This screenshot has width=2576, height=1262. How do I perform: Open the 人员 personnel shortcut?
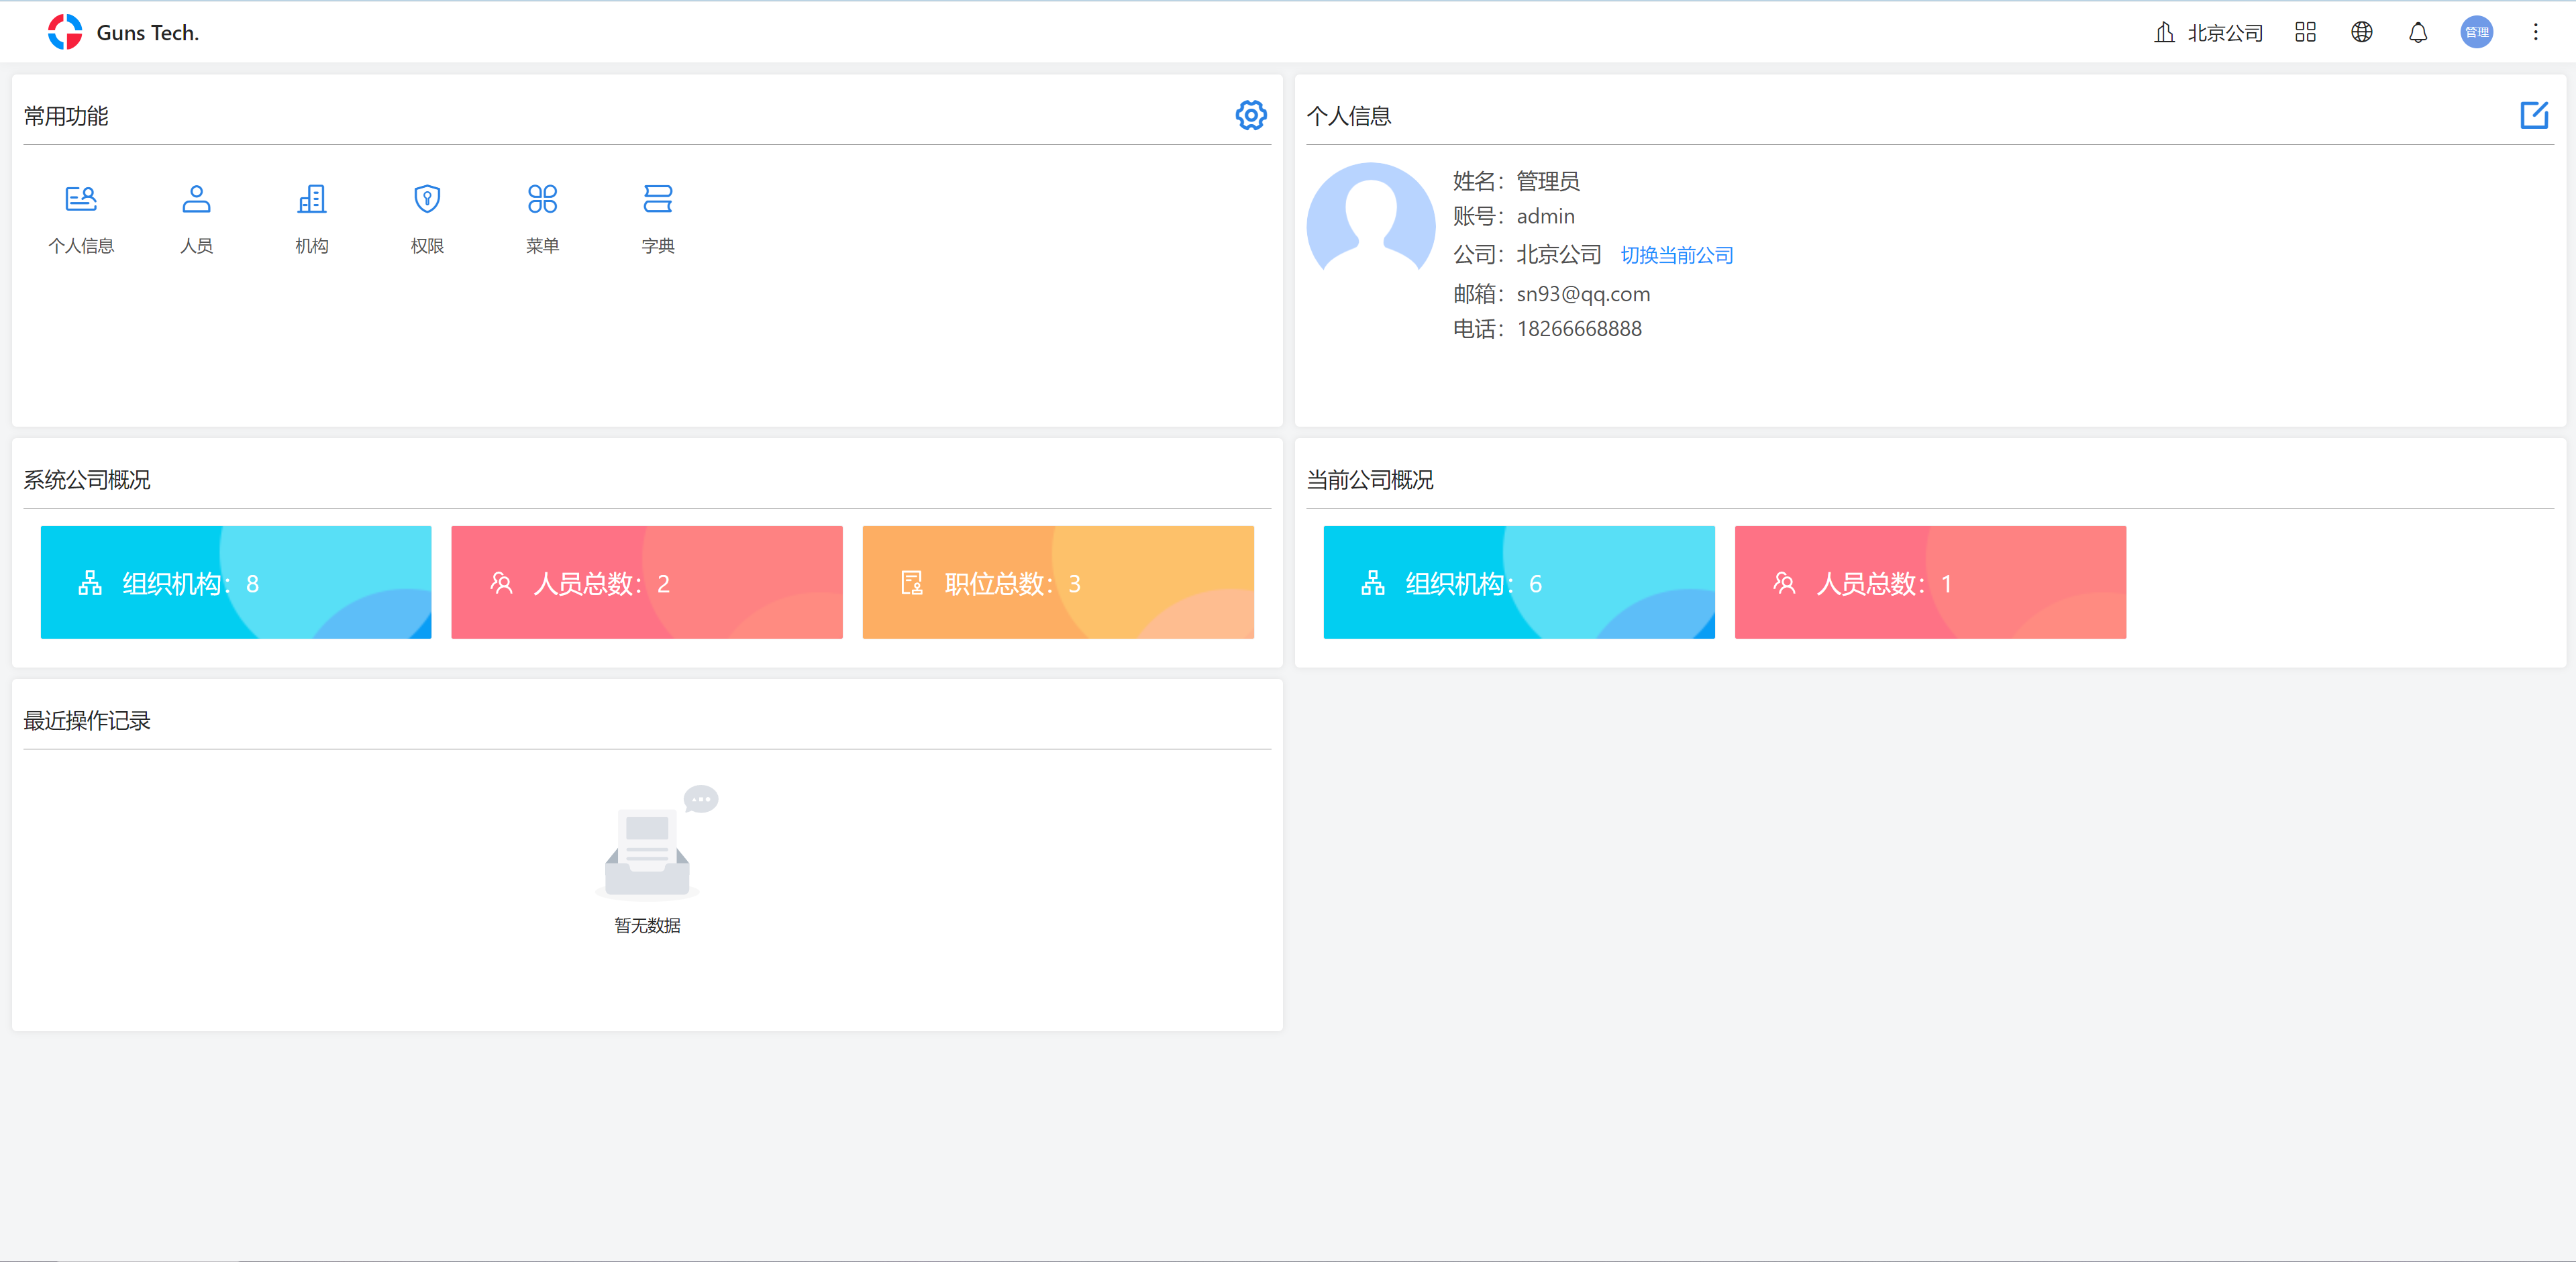(x=196, y=200)
